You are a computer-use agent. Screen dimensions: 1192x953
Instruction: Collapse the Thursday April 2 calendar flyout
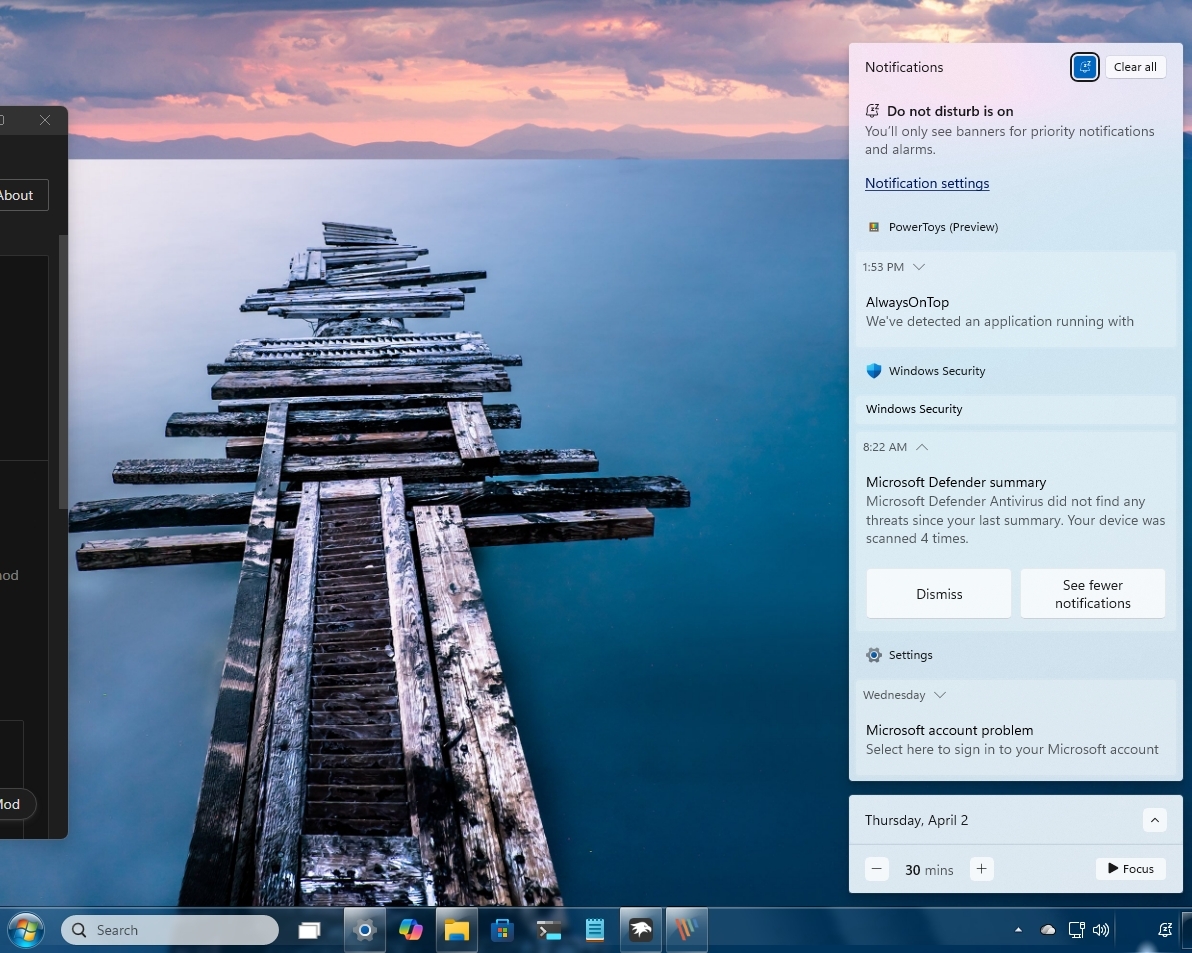pyautogui.click(x=1154, y=819)
